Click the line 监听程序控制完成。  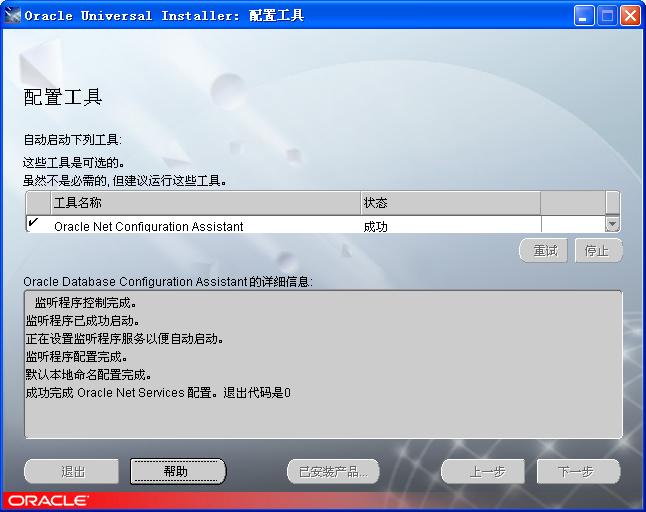coord(85,303)
